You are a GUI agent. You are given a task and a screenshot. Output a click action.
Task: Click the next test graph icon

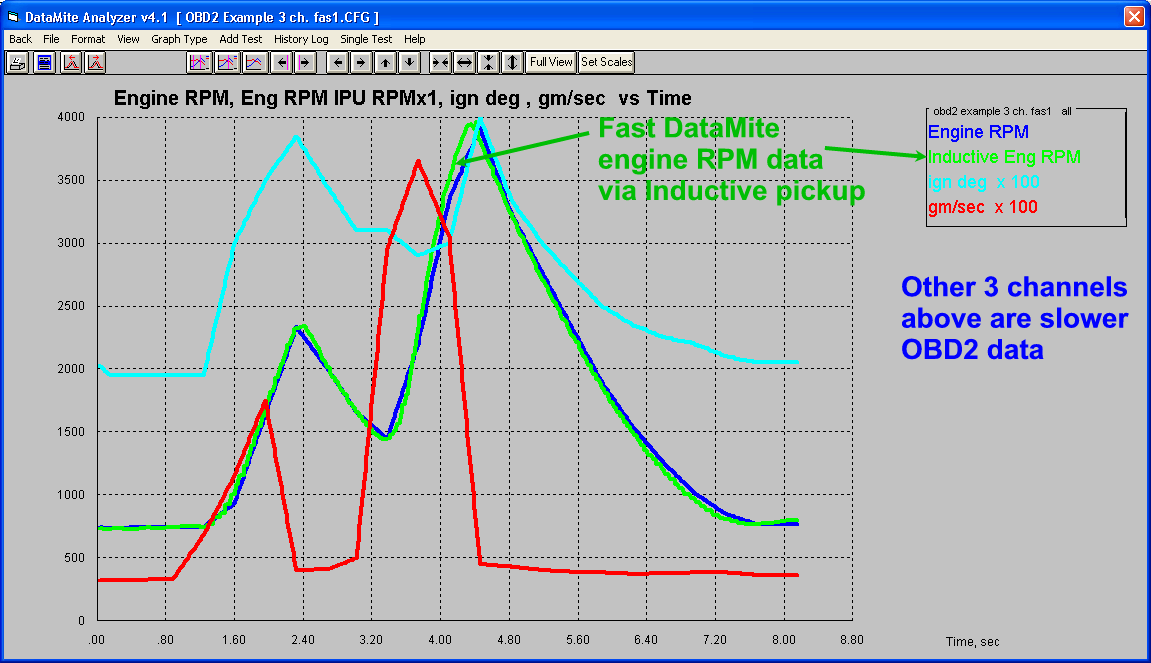(x=95, y=62)
